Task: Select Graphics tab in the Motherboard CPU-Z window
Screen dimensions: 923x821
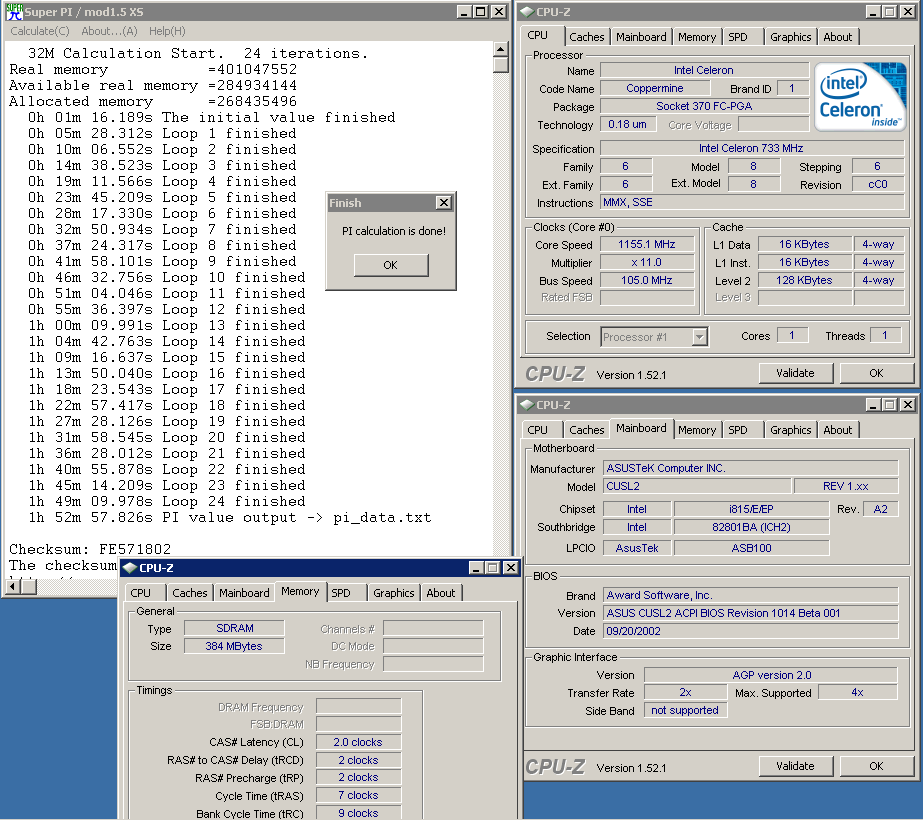Action: pyautogui.click(x=790, y=430)
